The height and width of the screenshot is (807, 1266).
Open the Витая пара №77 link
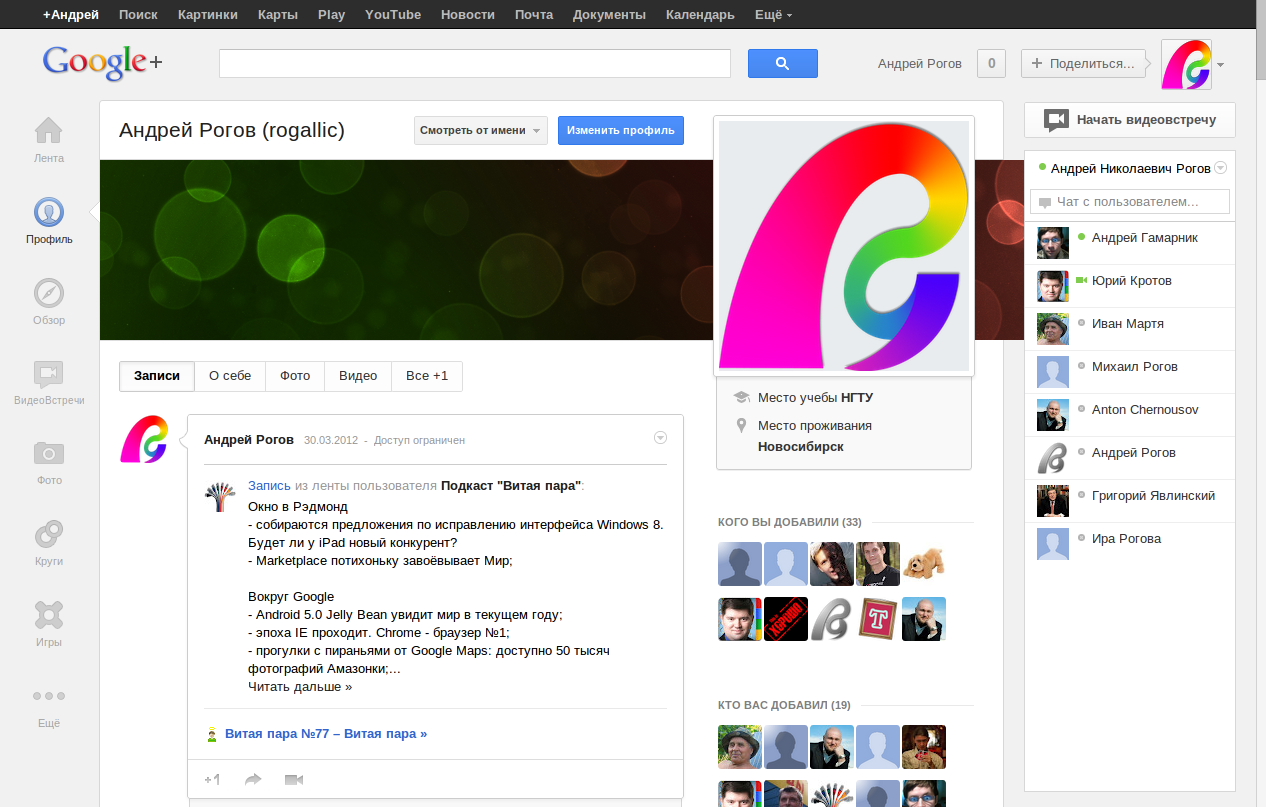326,734
